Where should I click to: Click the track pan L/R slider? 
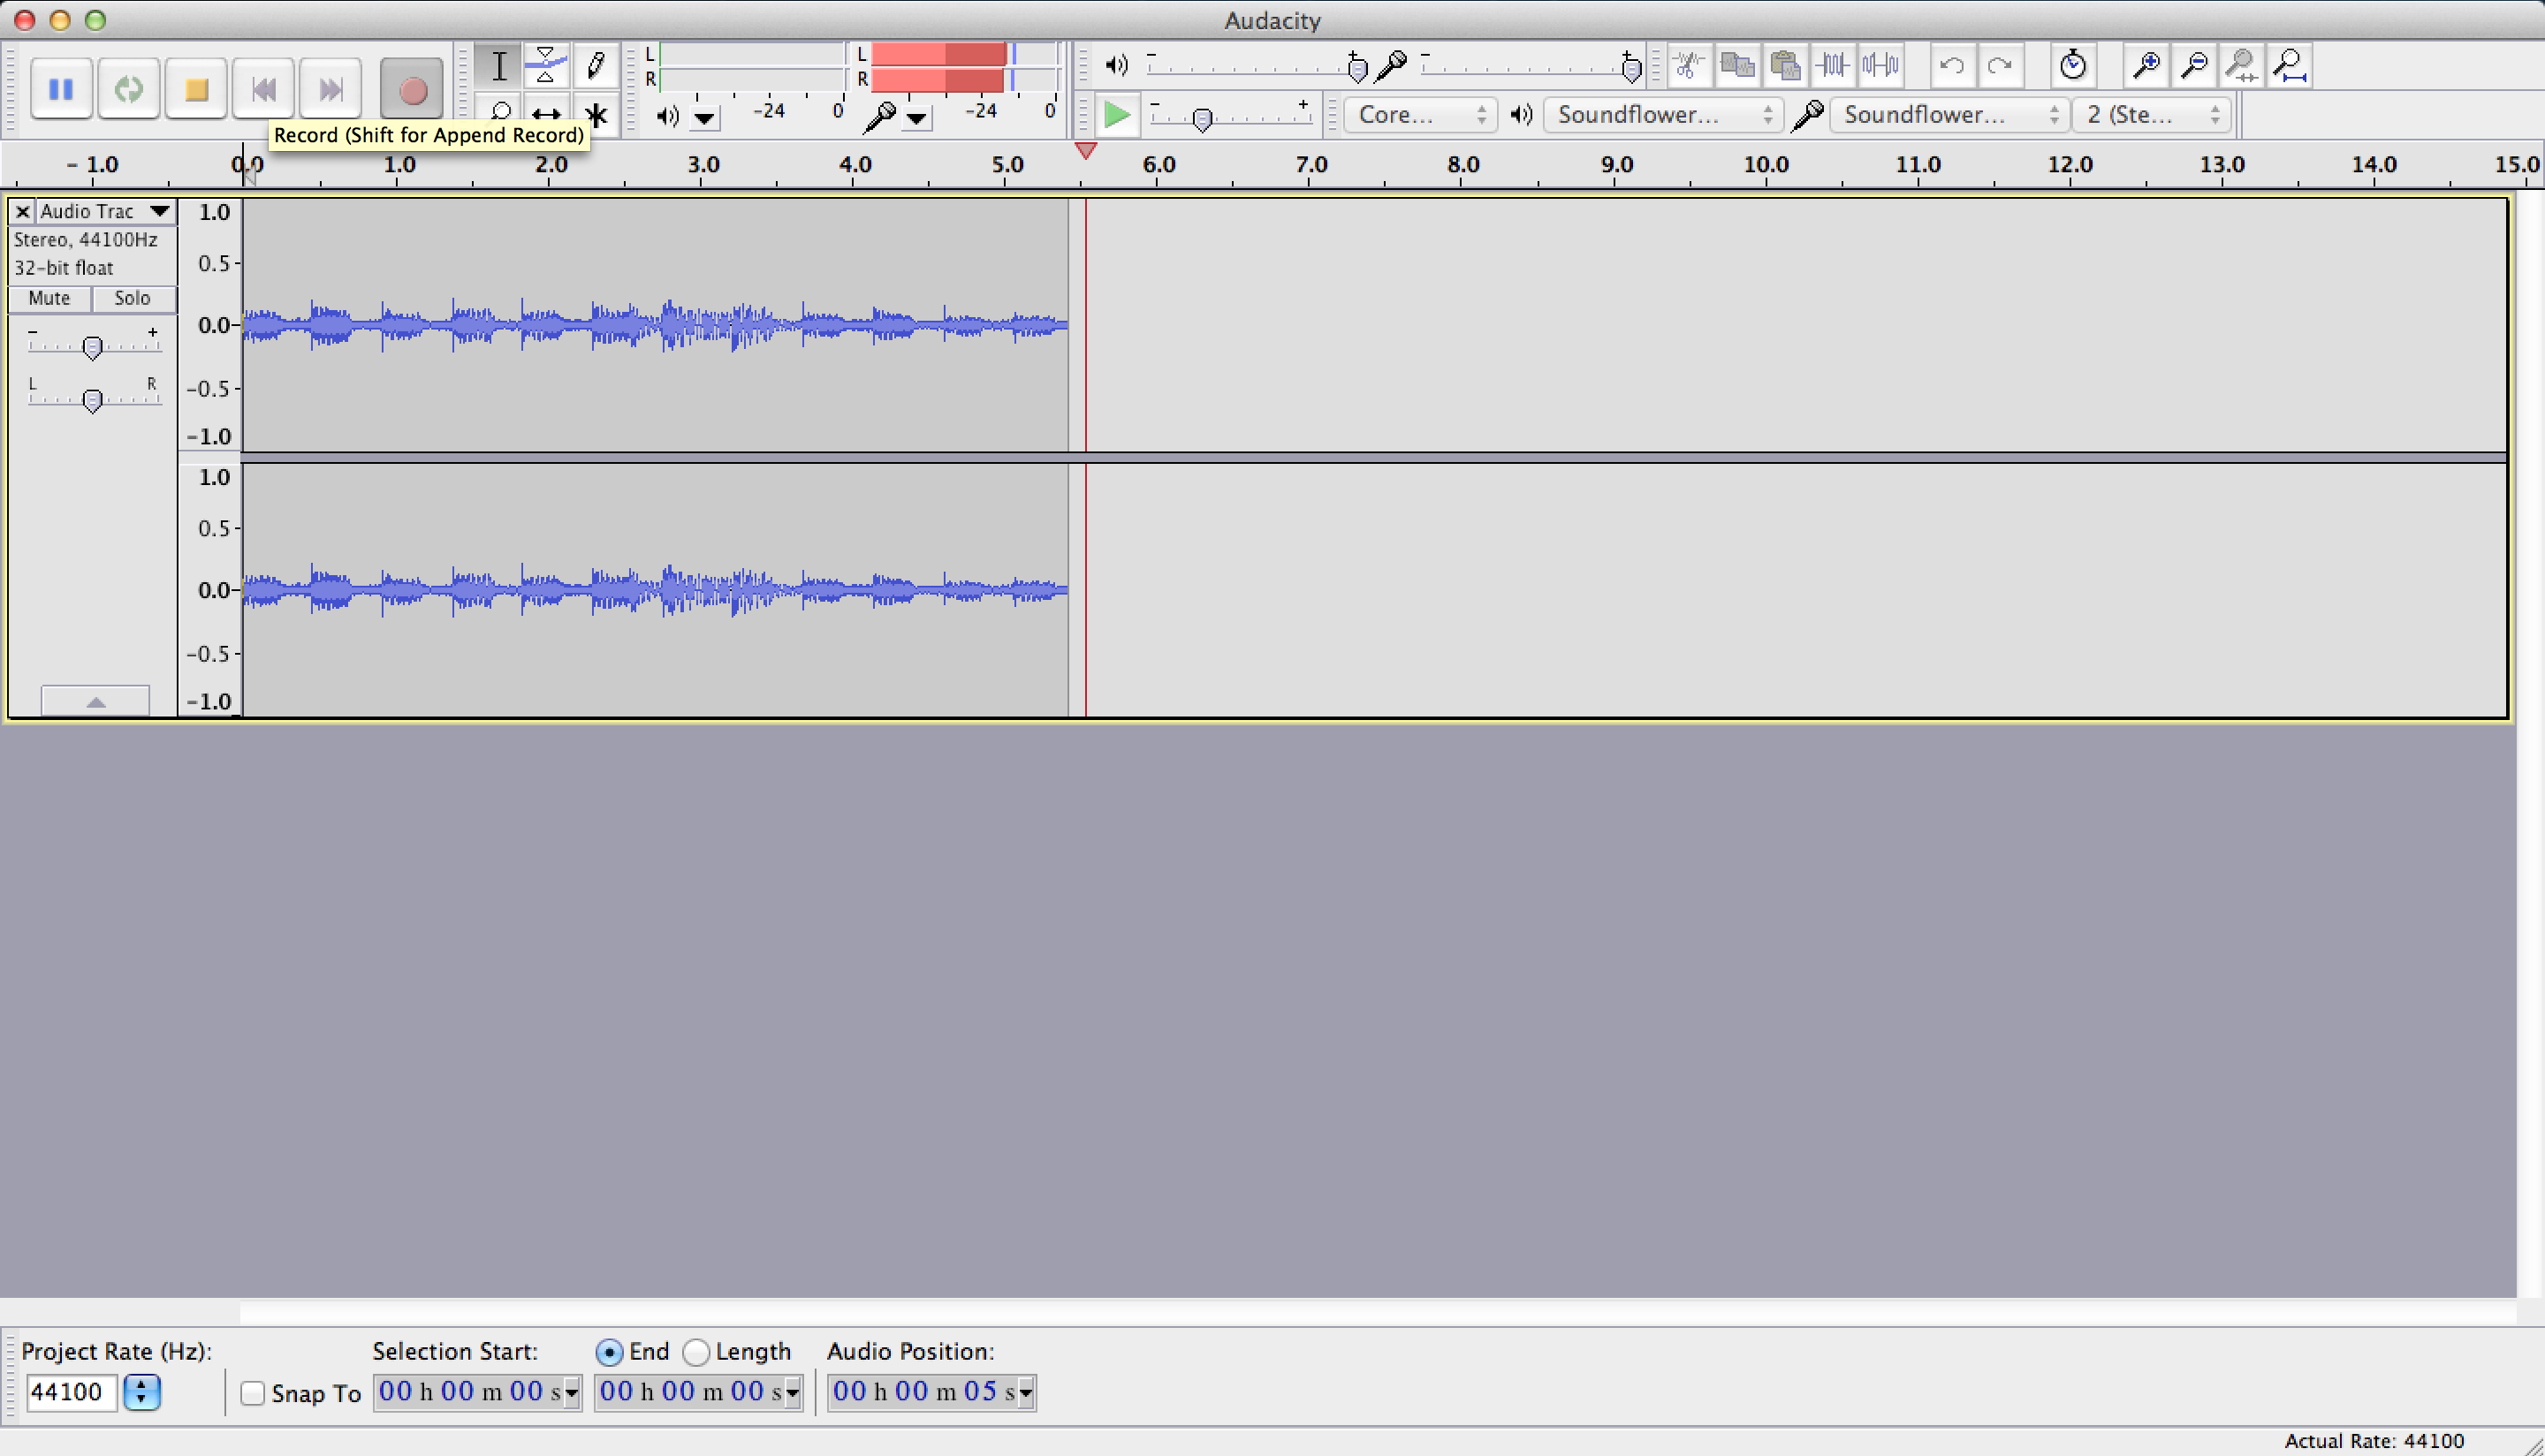coord(94,398)
